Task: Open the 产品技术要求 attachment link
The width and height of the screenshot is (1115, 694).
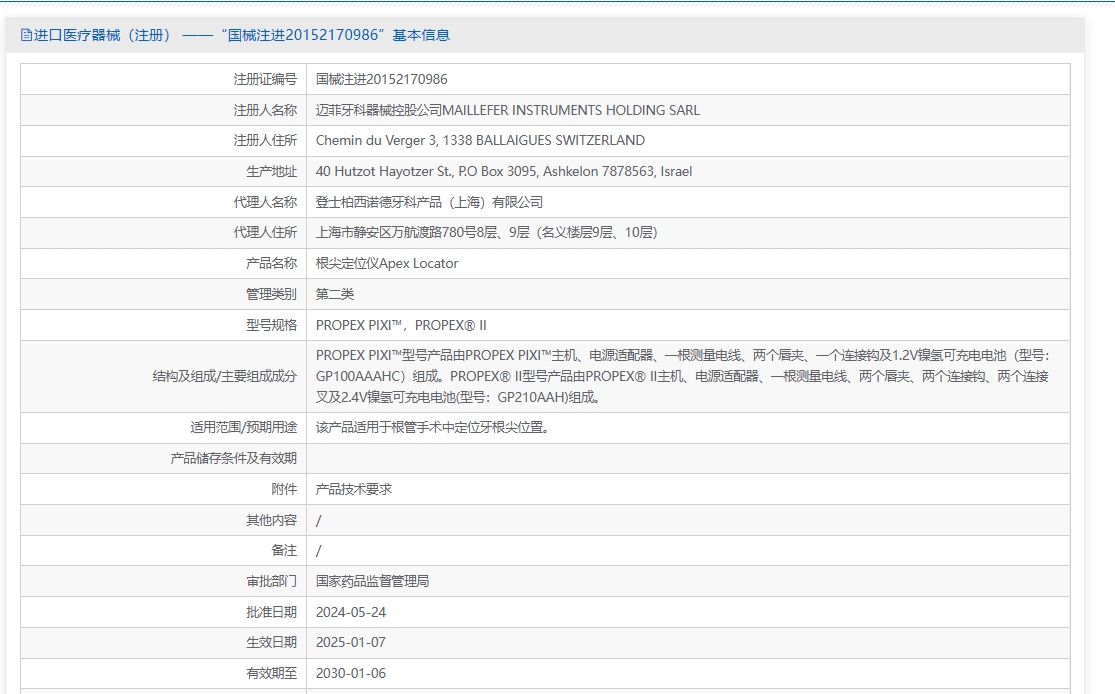Action: [353, 489]
